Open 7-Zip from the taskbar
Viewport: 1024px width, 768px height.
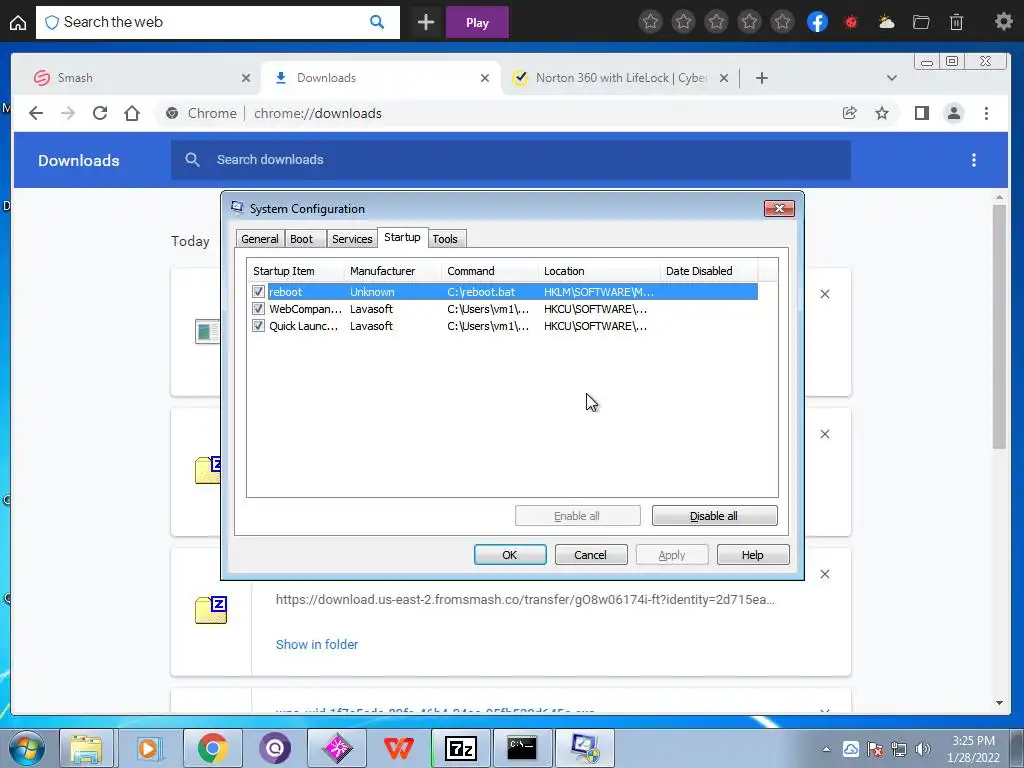tap(461, 748)
